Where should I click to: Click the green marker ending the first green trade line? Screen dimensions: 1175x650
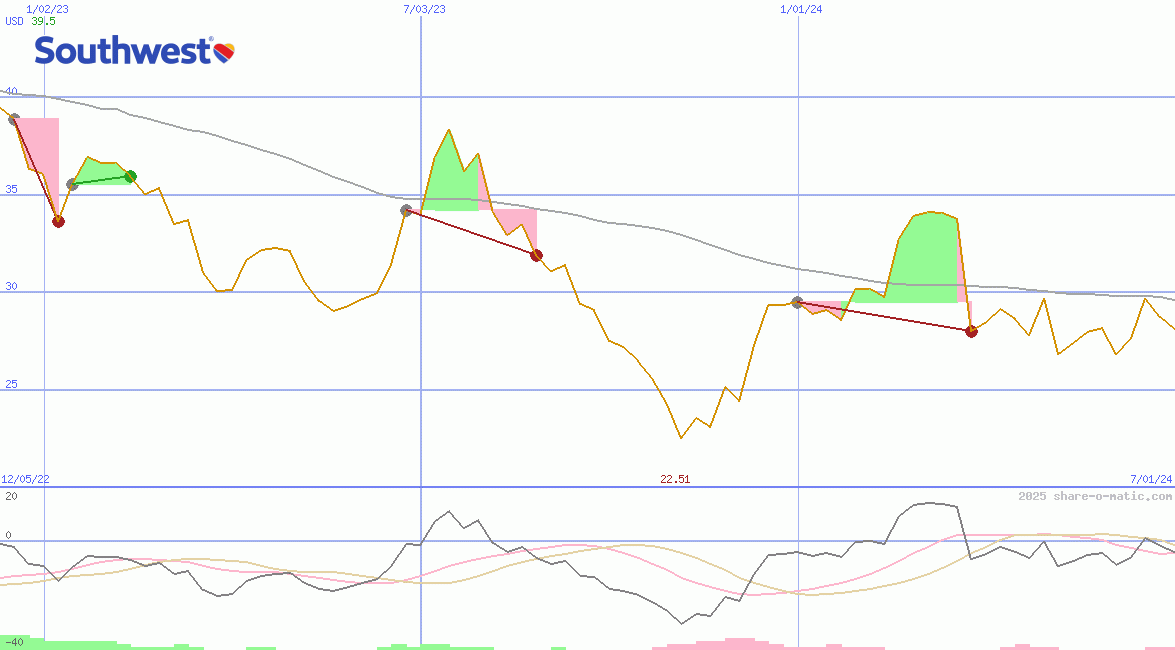point(130,177)
